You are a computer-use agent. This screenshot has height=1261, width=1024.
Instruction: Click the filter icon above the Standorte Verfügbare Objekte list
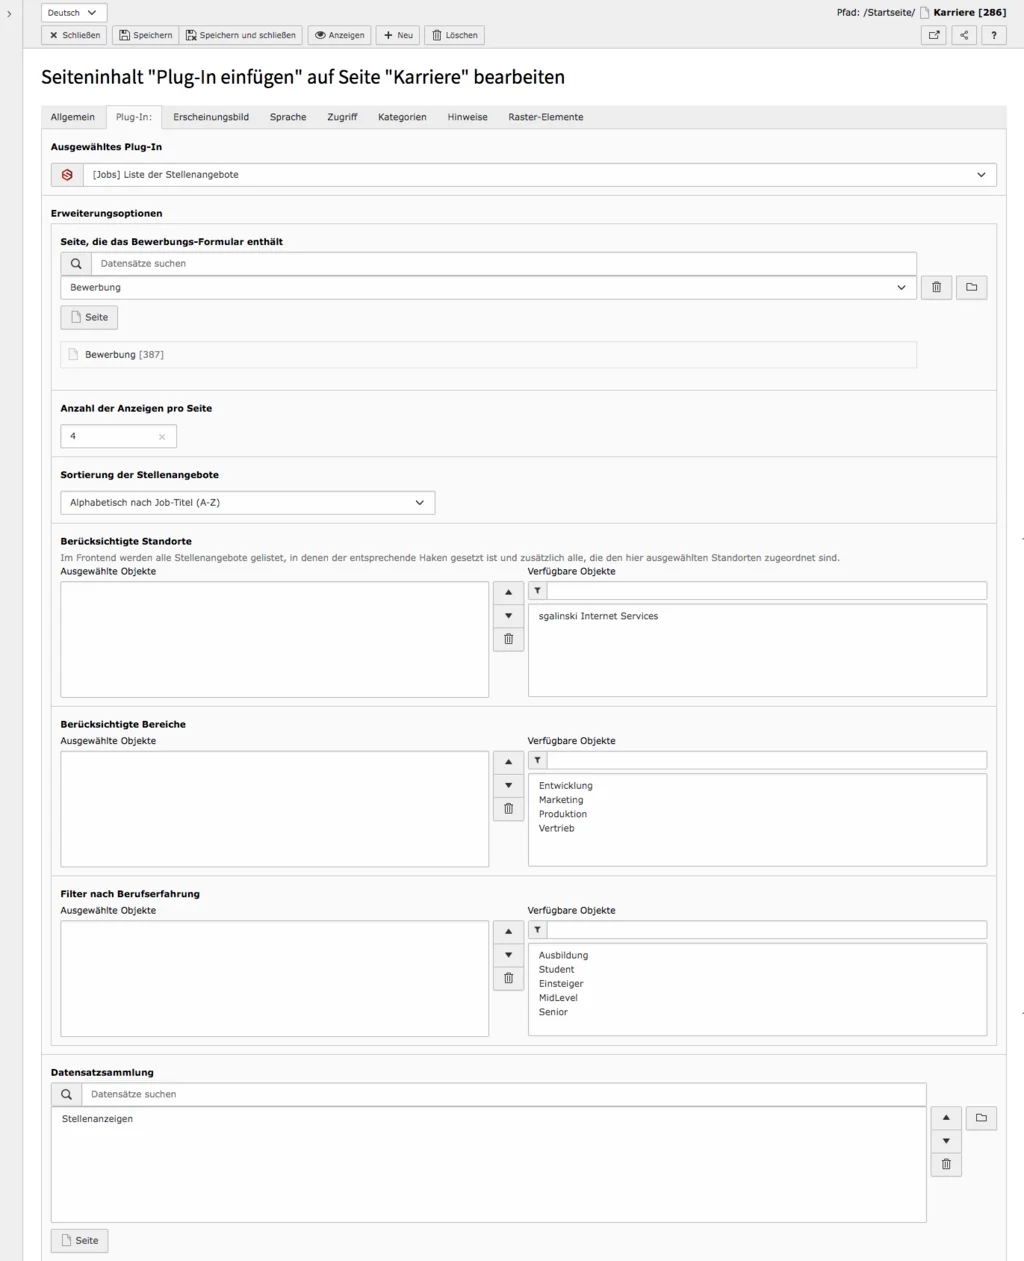coord(537,590)
